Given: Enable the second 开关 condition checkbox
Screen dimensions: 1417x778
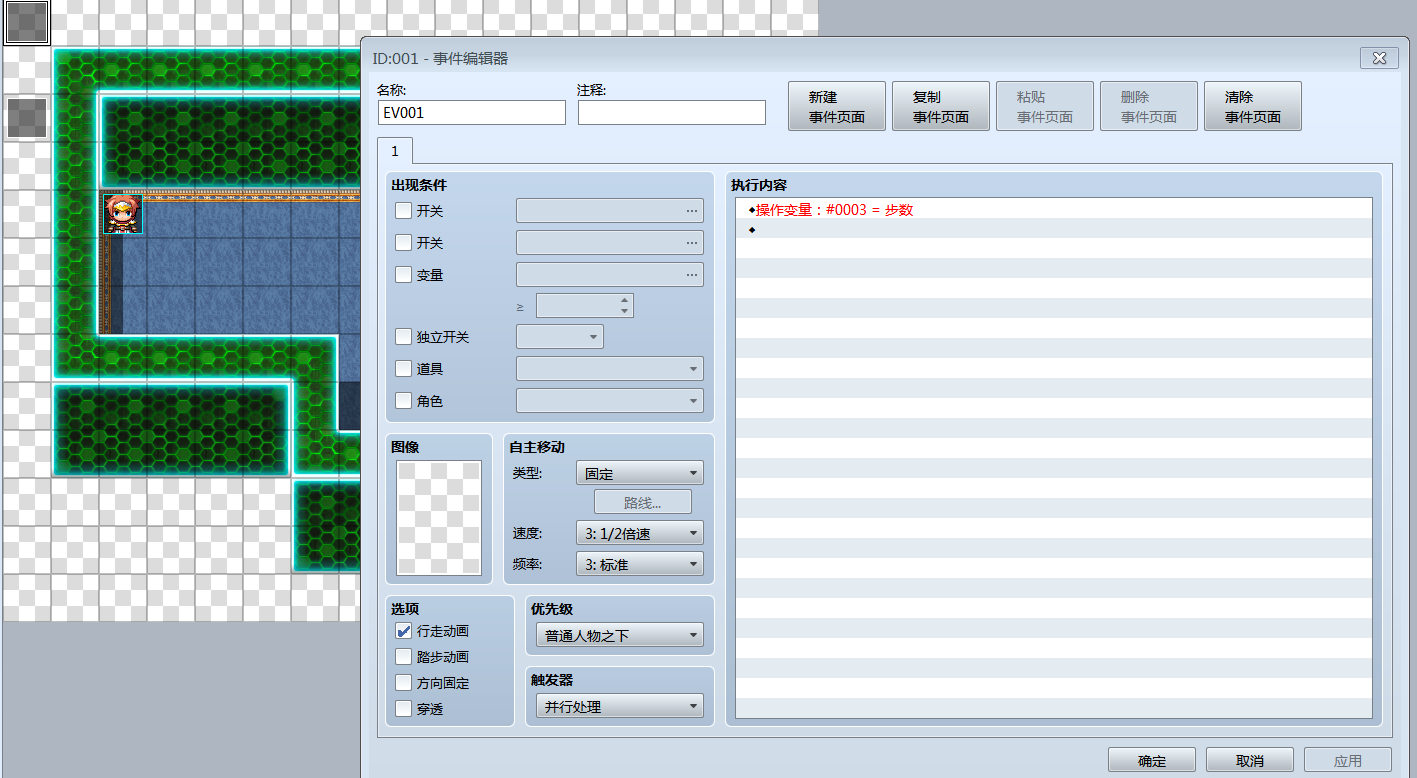Looking at the screenshot, I should [404, 243].
